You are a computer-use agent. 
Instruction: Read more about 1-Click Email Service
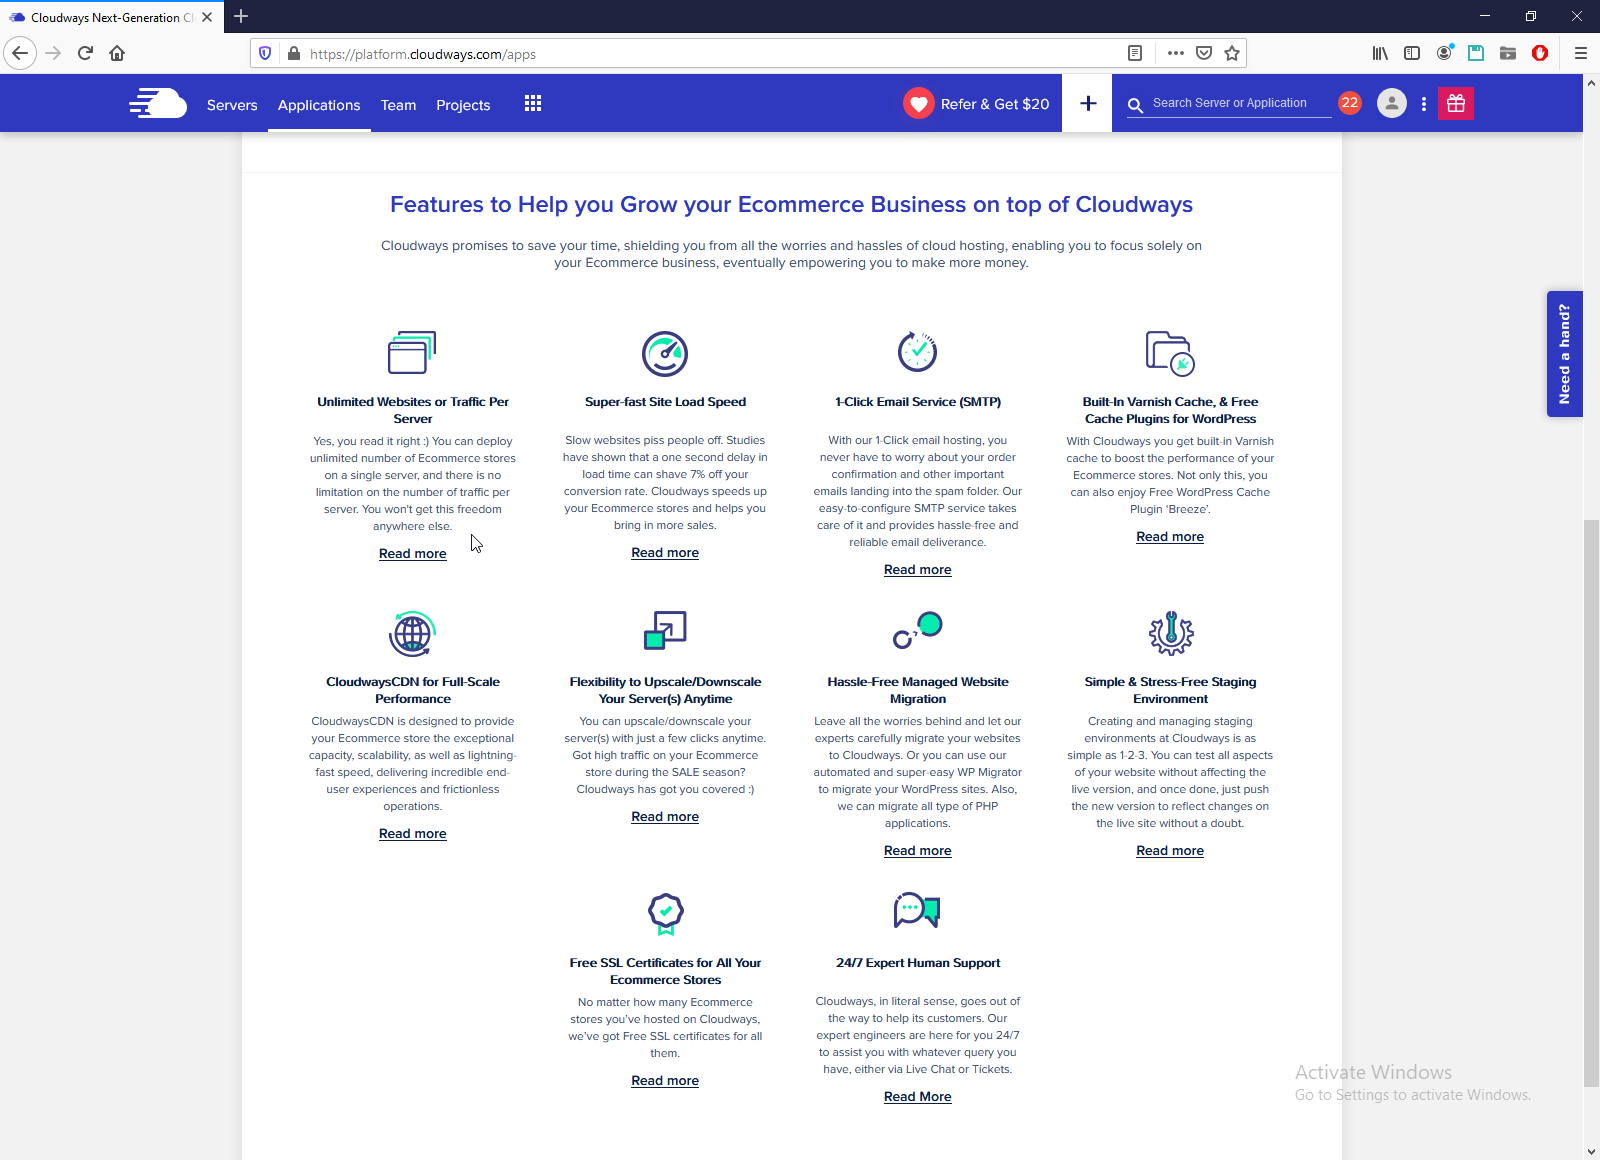coord(918,570)
